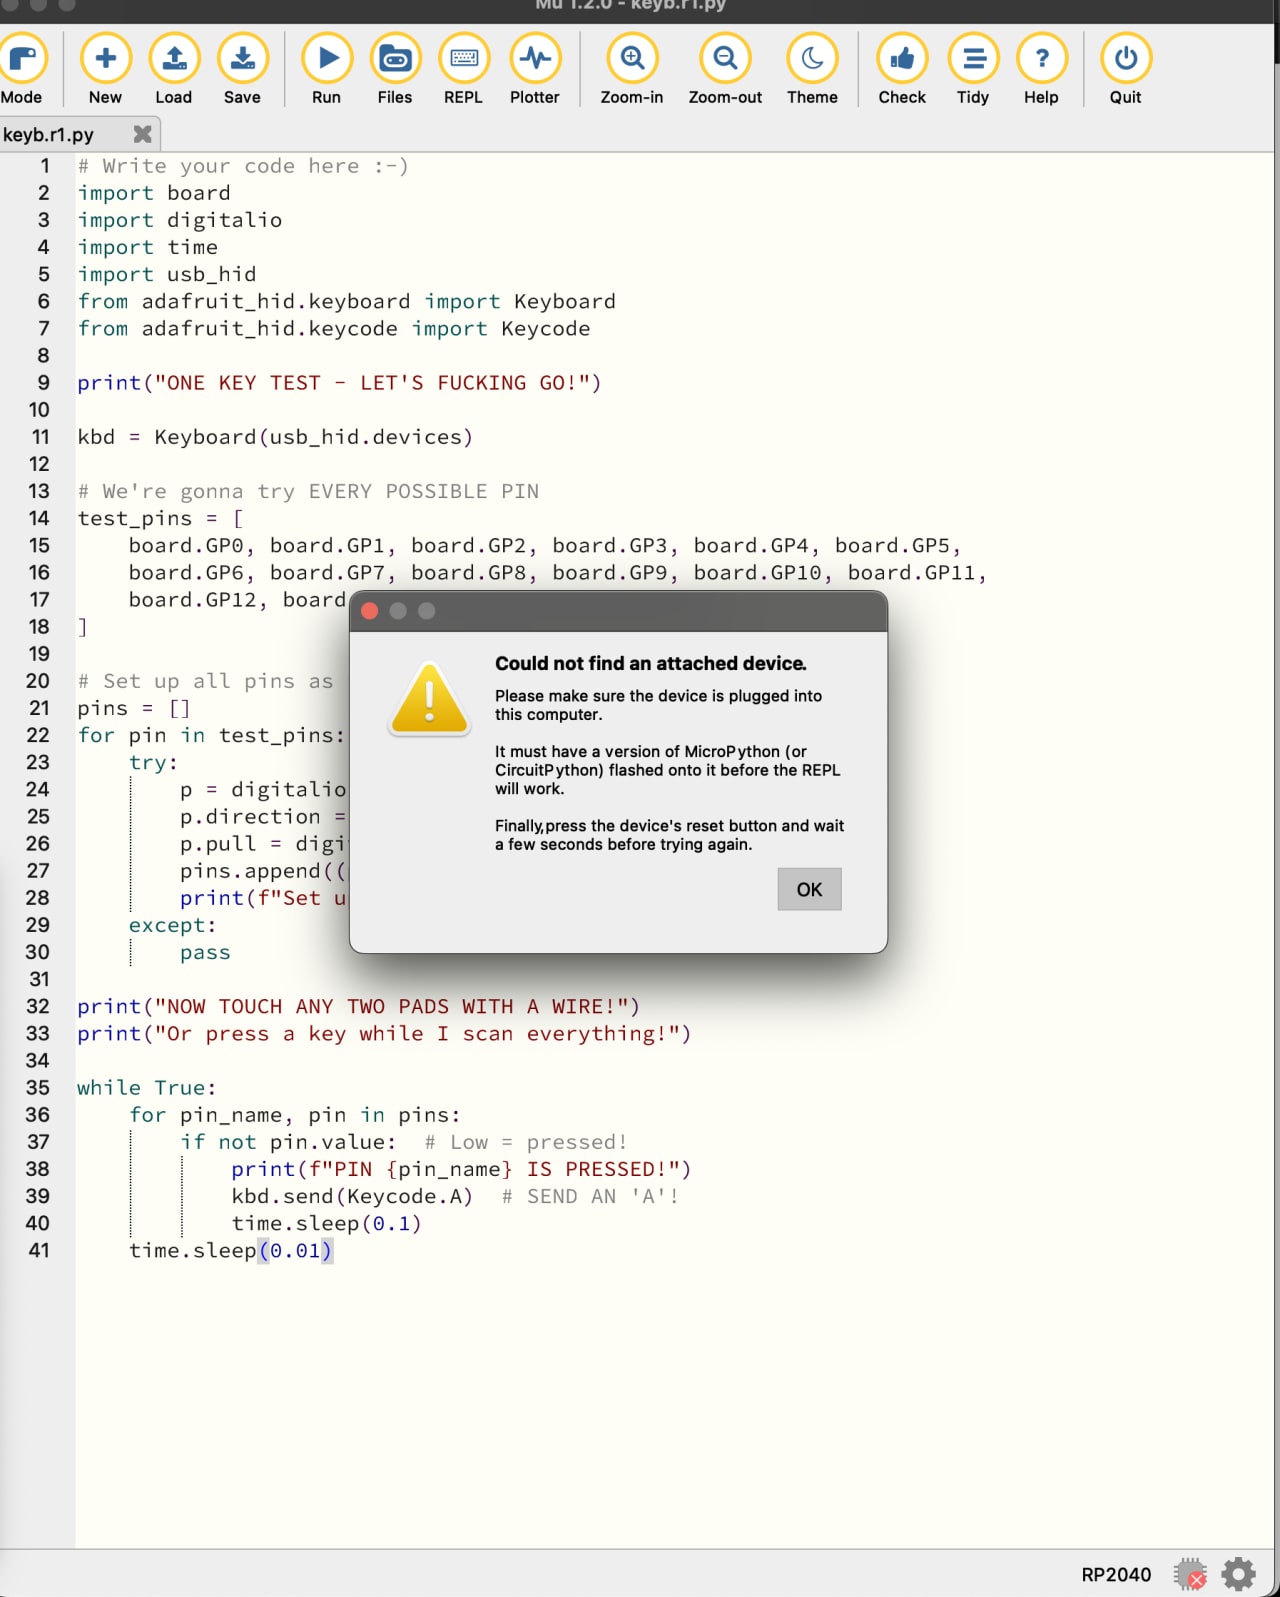Click line number 9 in gutter
The image size is (1280, 1597).
pyautogui.click(x=43, y=383)
